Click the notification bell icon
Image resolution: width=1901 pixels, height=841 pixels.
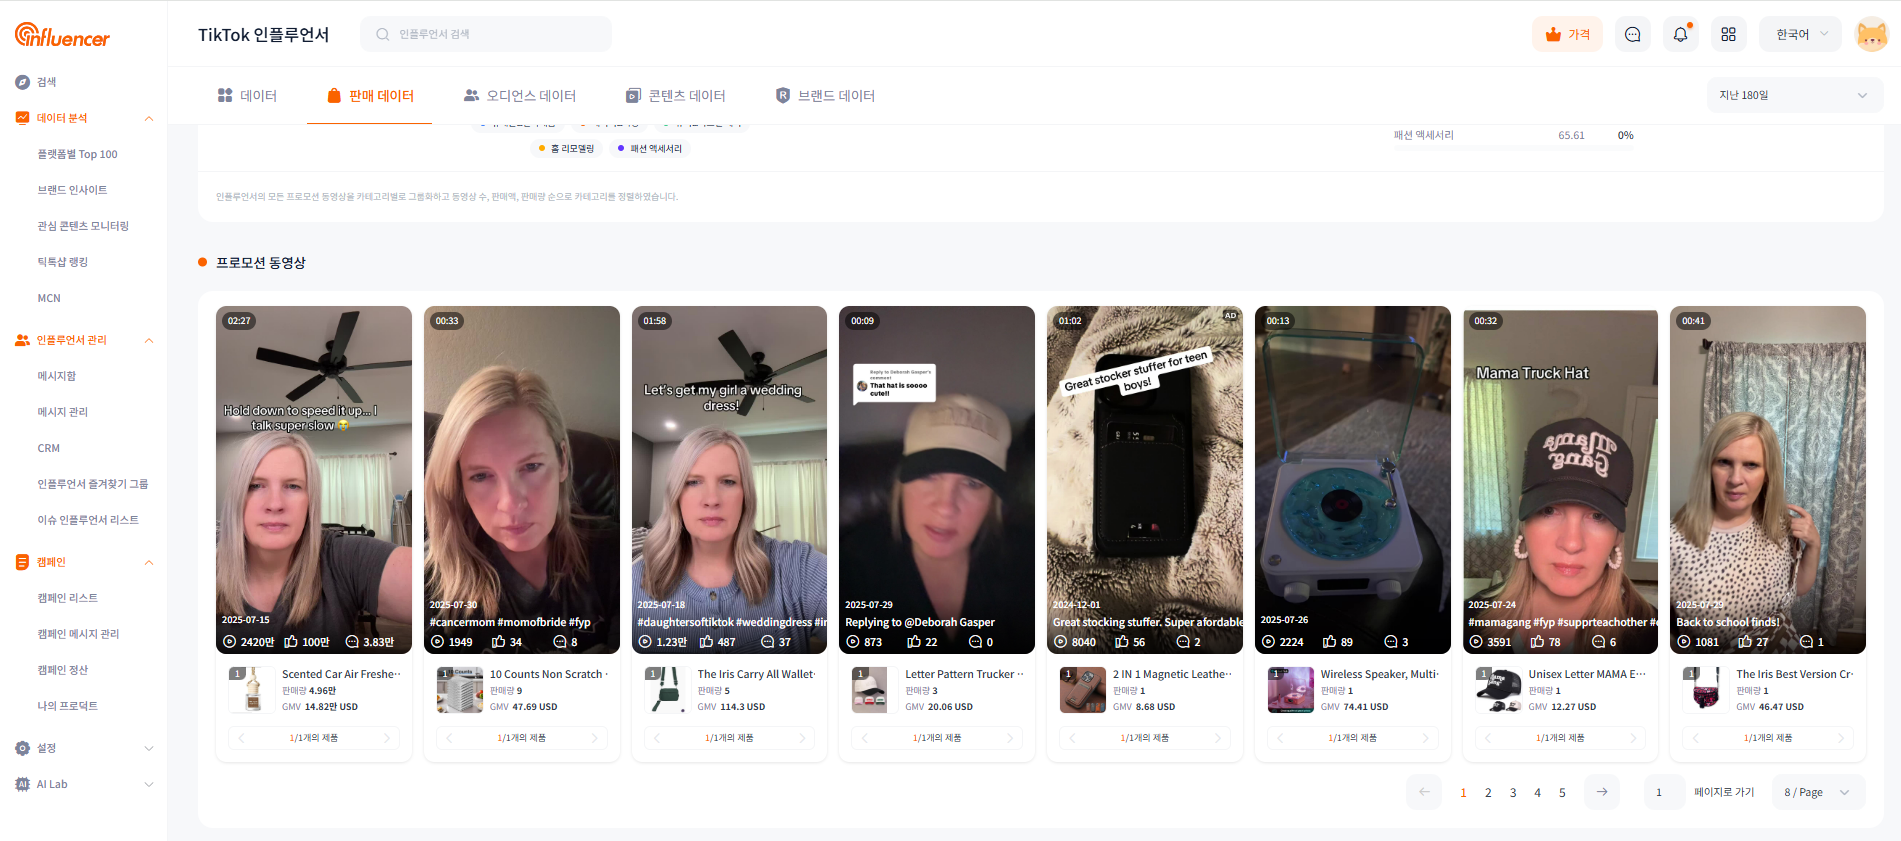tap(1680, 35)
